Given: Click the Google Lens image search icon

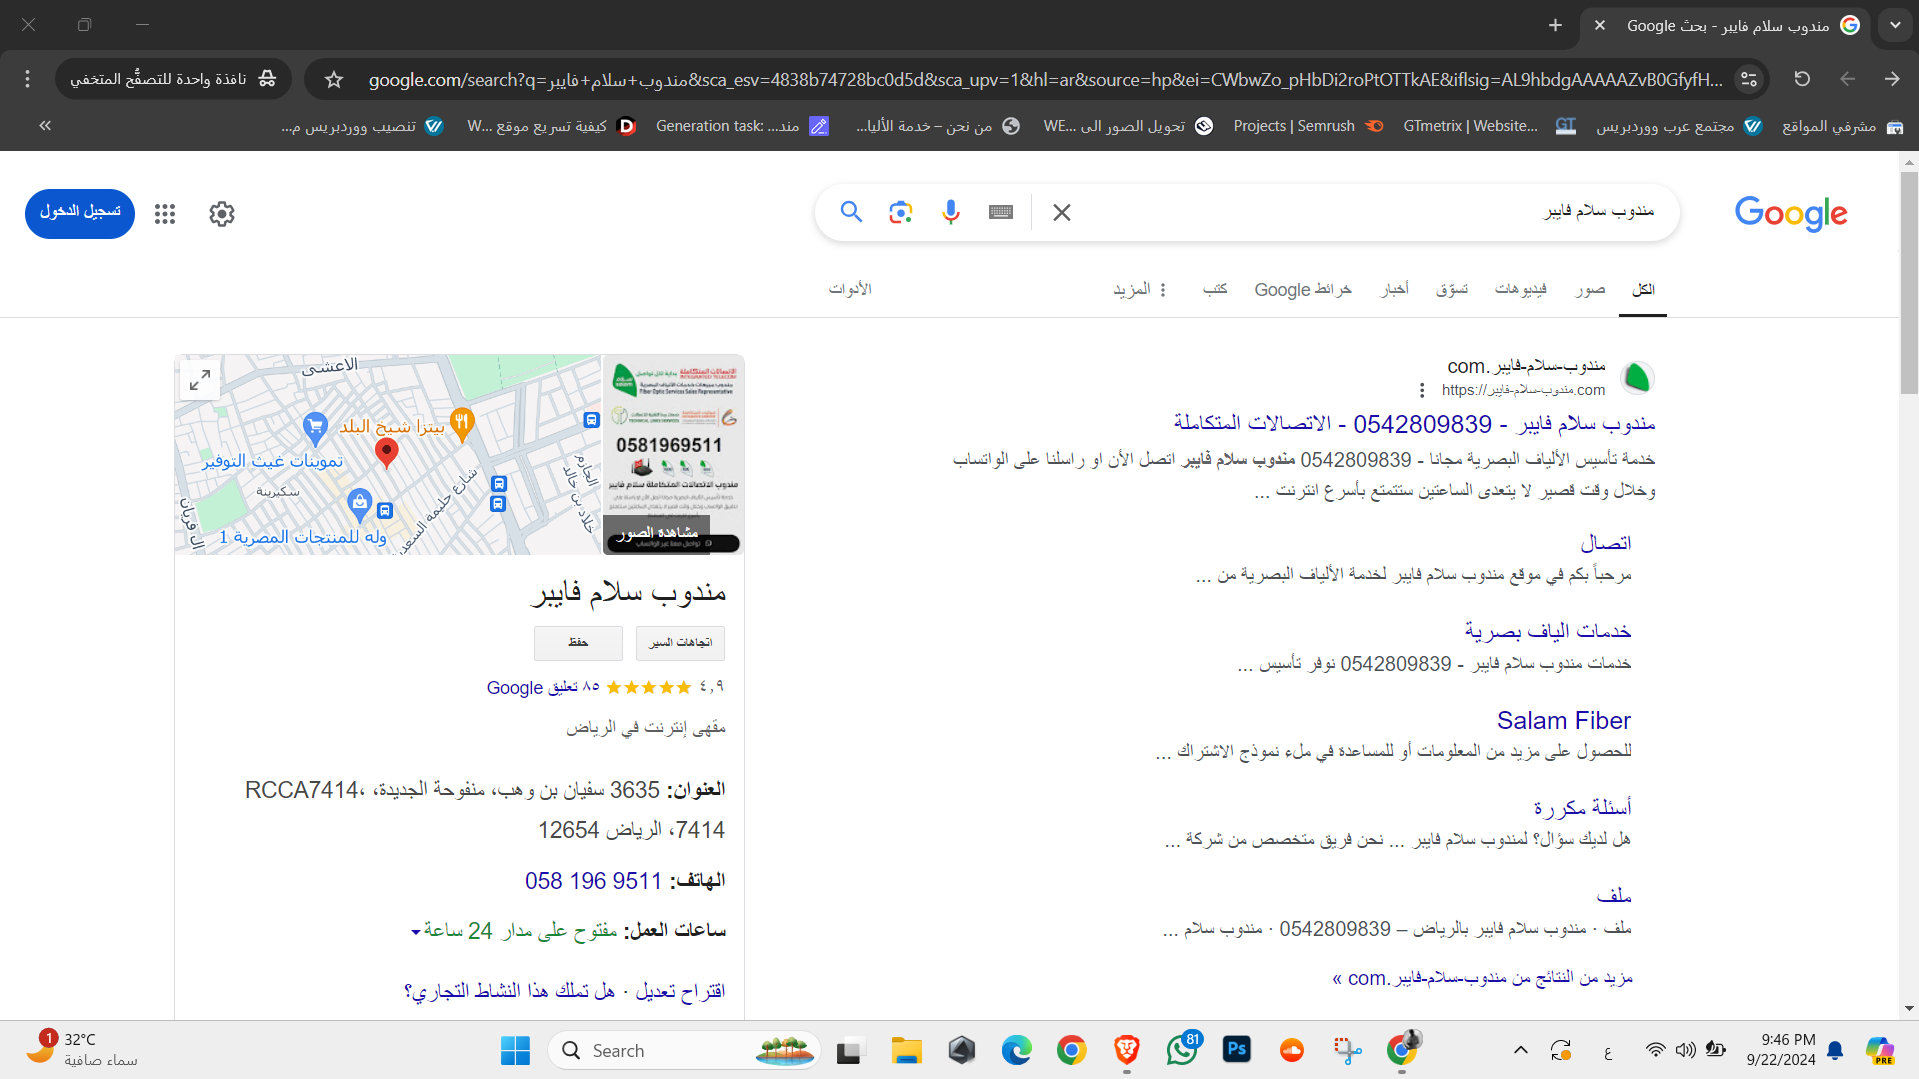Looking at the screenshot, I should click(x=900, y=212).
